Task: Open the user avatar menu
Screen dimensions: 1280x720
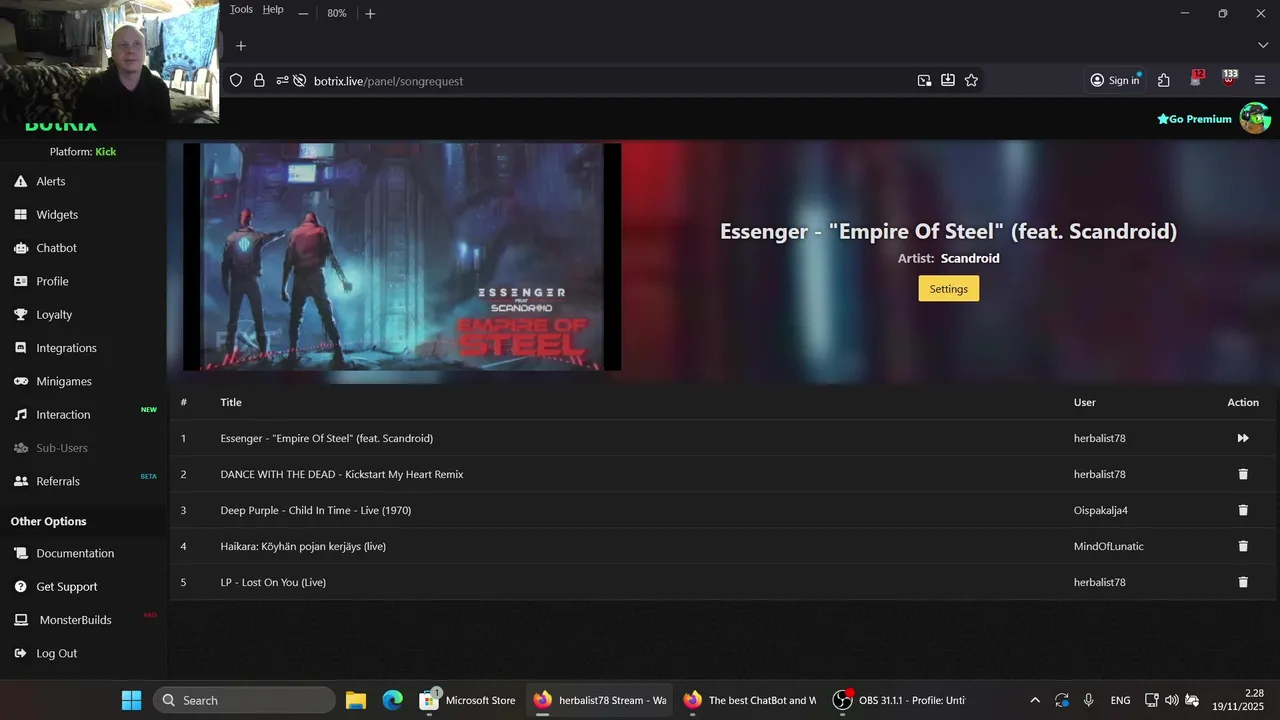Action: pos(1255,118)
